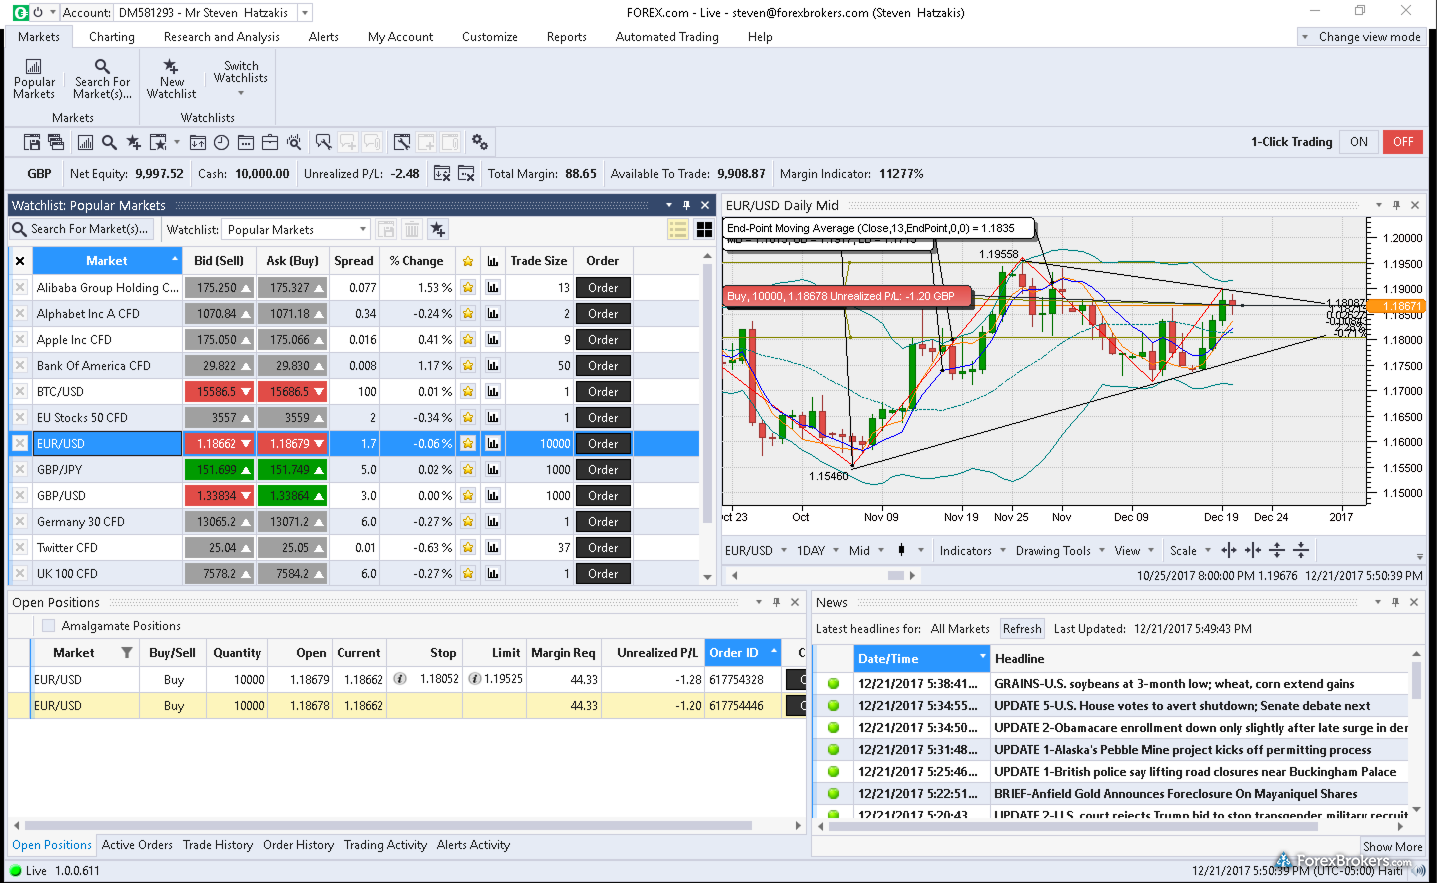This screenshot has height=883, width=1437.
Task: Click Search For Market(s) button in watchlist
Action: tap(81, 229)
